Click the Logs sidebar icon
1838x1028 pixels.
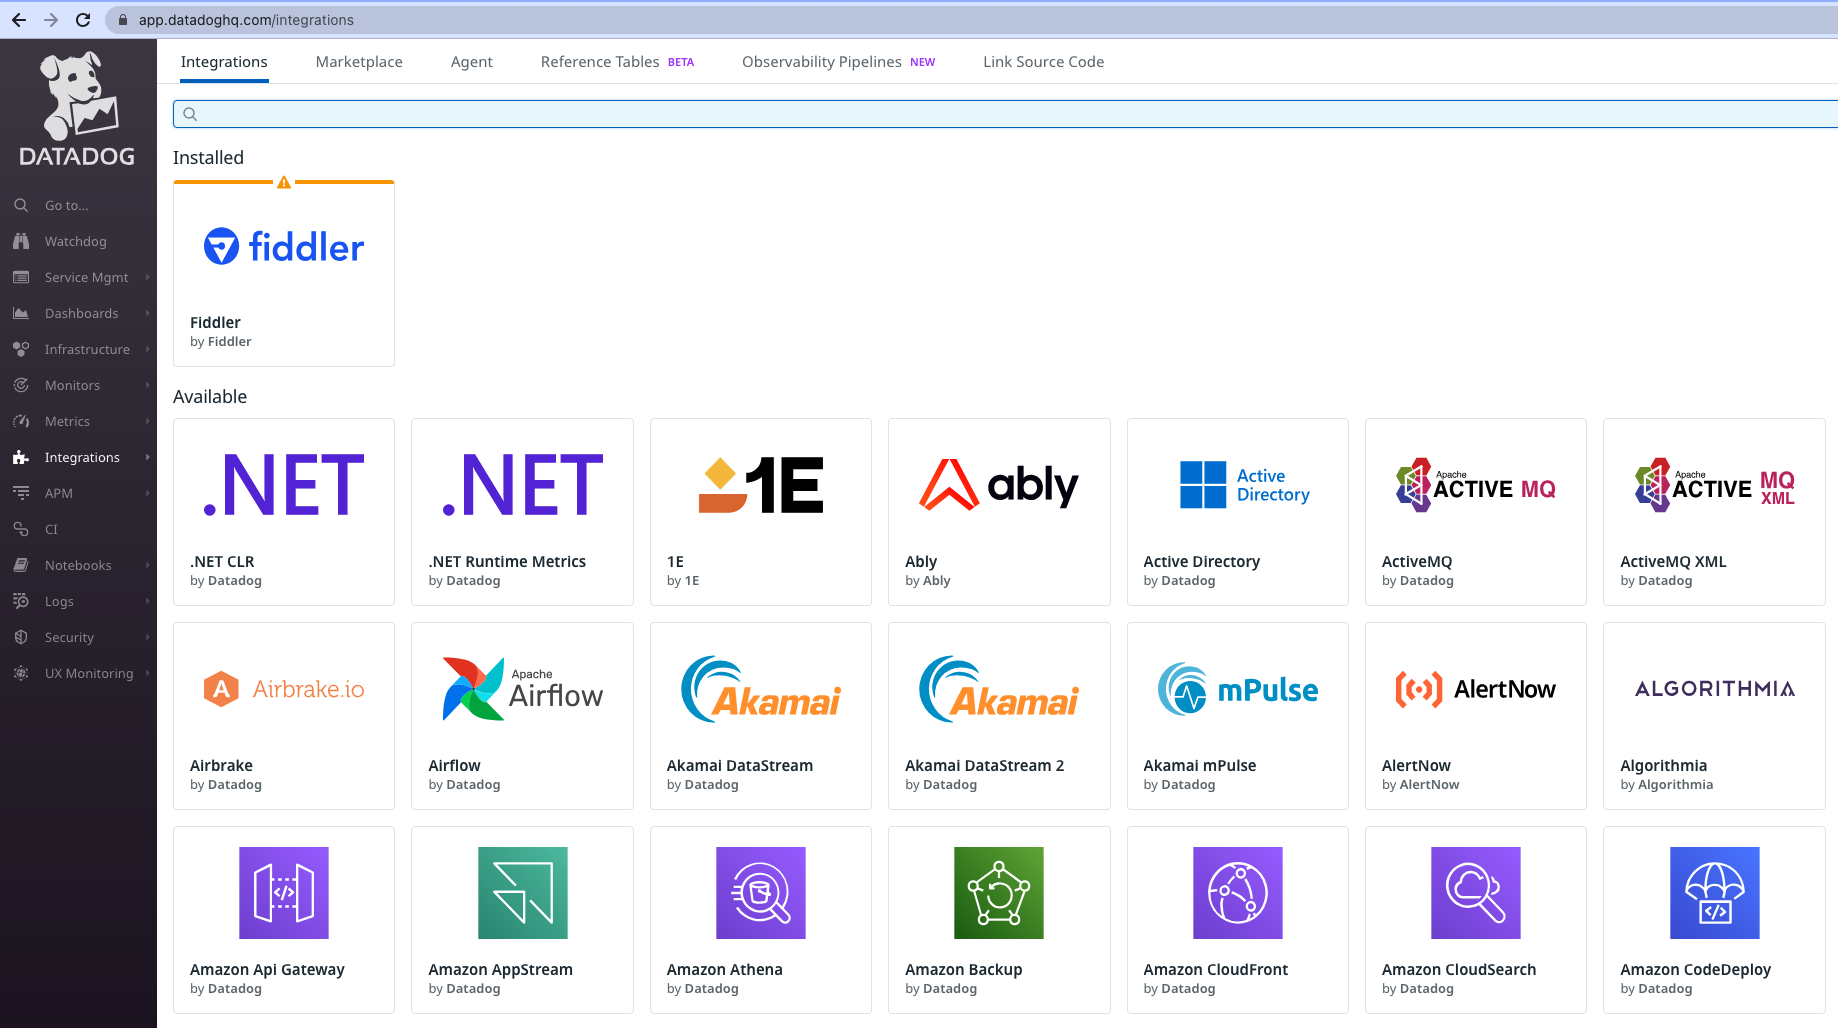coord(21,601)
